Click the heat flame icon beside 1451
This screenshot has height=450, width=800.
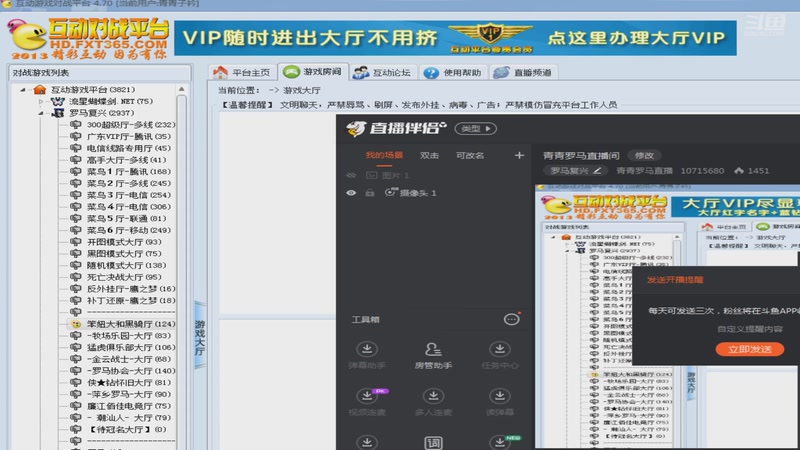point(739,170)
